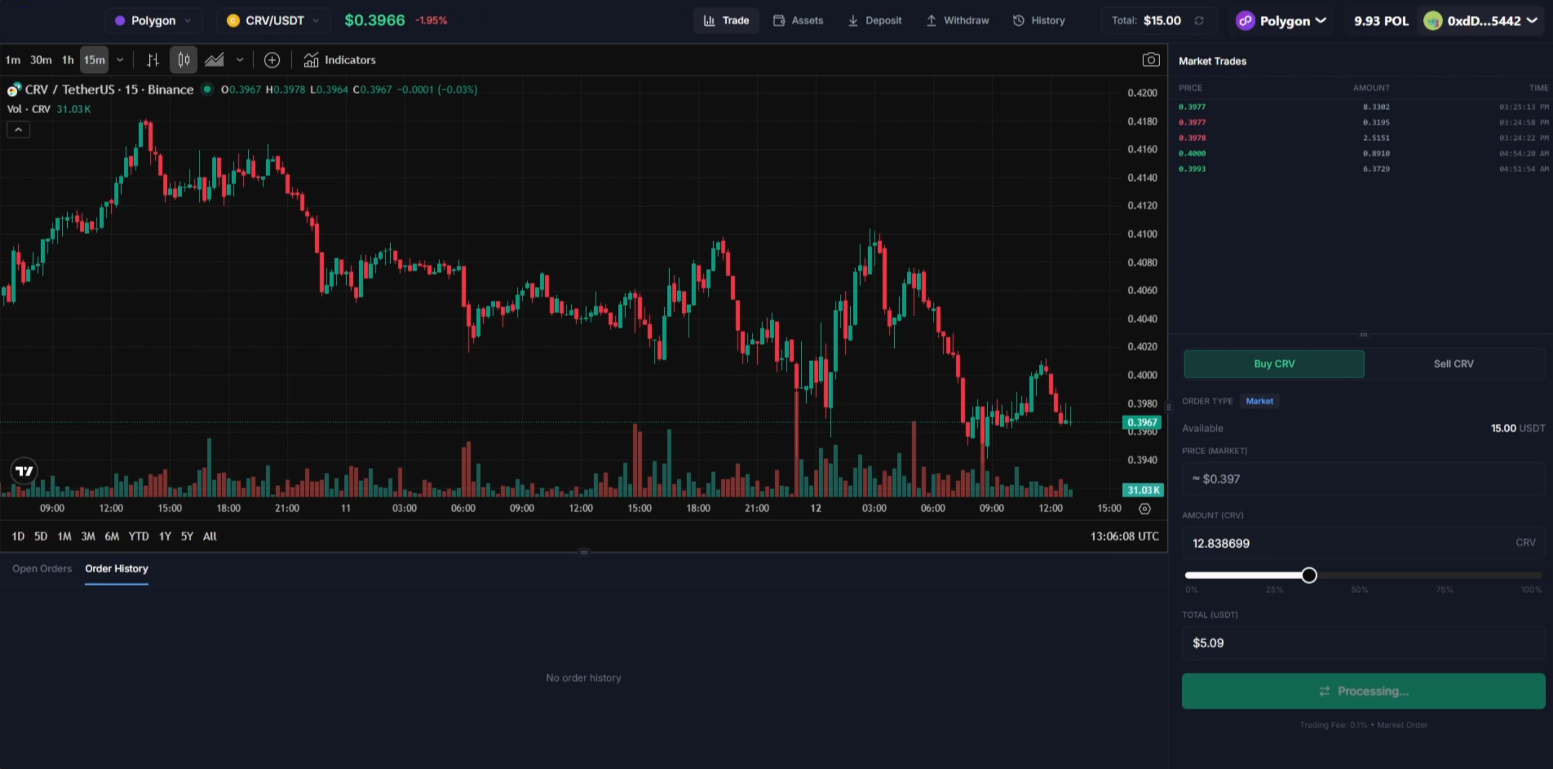Switch to the Sell CRV toggle
Screen dimensions: 1553x769
tap(1453, 363)
